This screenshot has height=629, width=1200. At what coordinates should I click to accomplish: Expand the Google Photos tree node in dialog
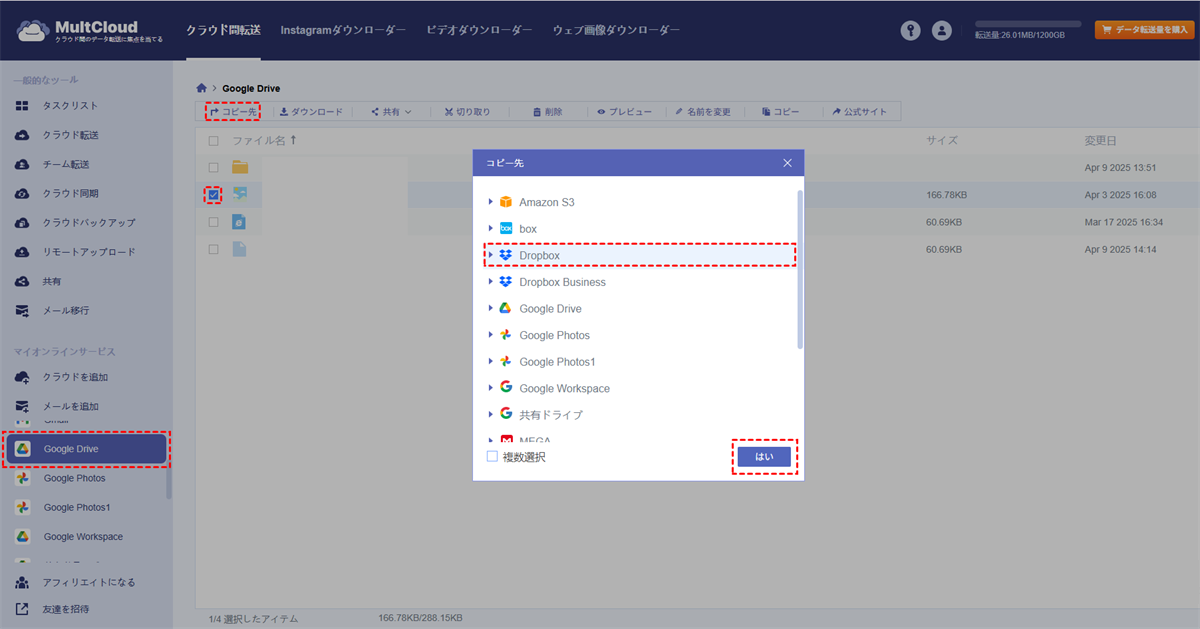[x=490, y=335]
